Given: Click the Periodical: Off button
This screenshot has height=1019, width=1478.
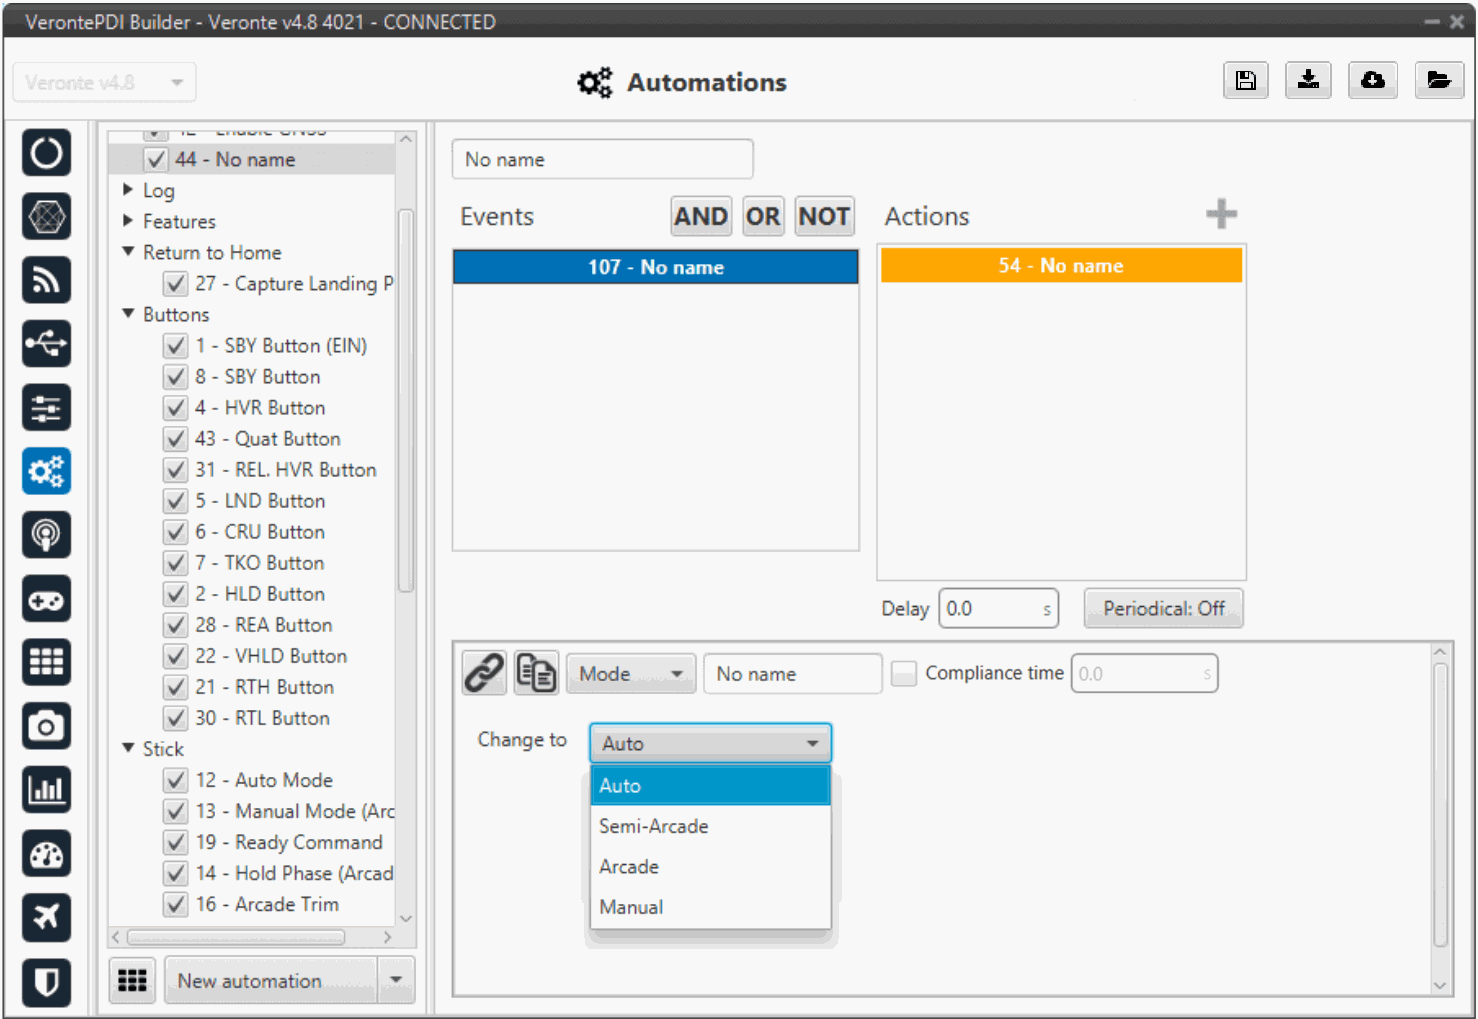Looking at the screenshot, I should [1163, 609].
